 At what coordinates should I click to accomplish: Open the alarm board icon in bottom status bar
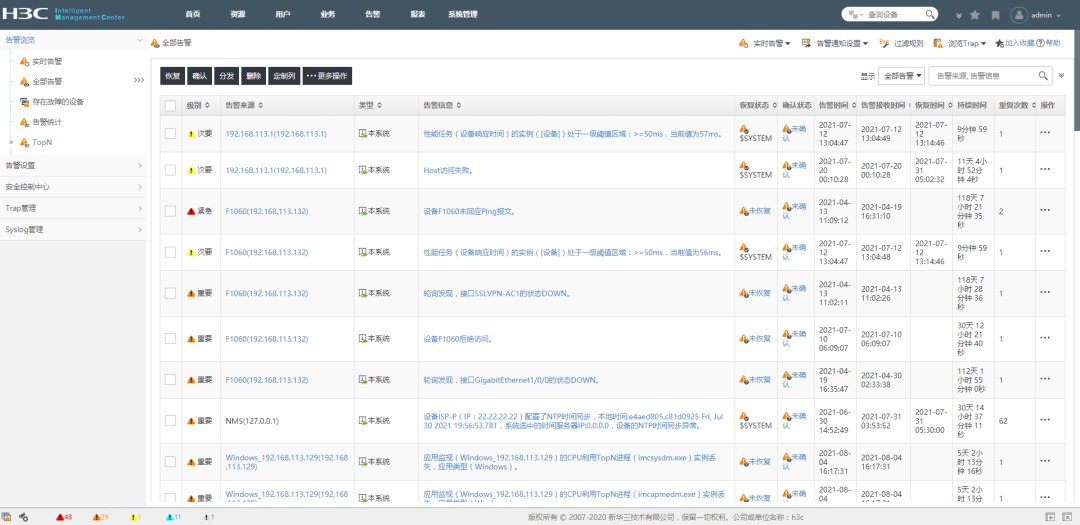click(6, 516)
